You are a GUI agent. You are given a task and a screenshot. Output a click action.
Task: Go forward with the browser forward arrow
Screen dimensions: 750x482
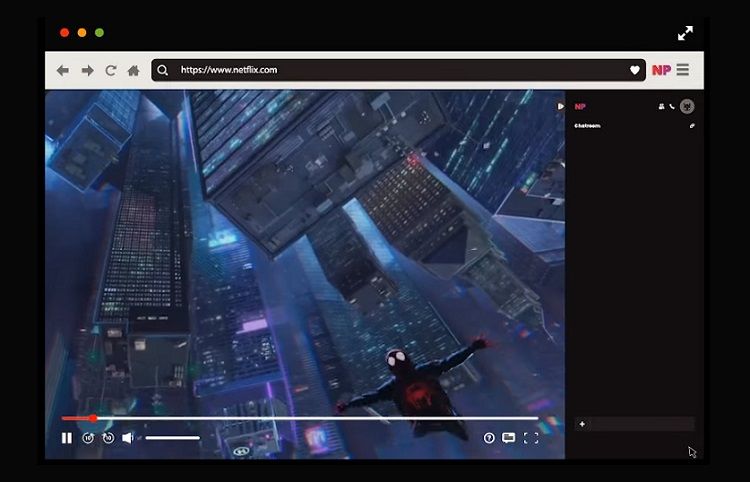tap(88, 71)
